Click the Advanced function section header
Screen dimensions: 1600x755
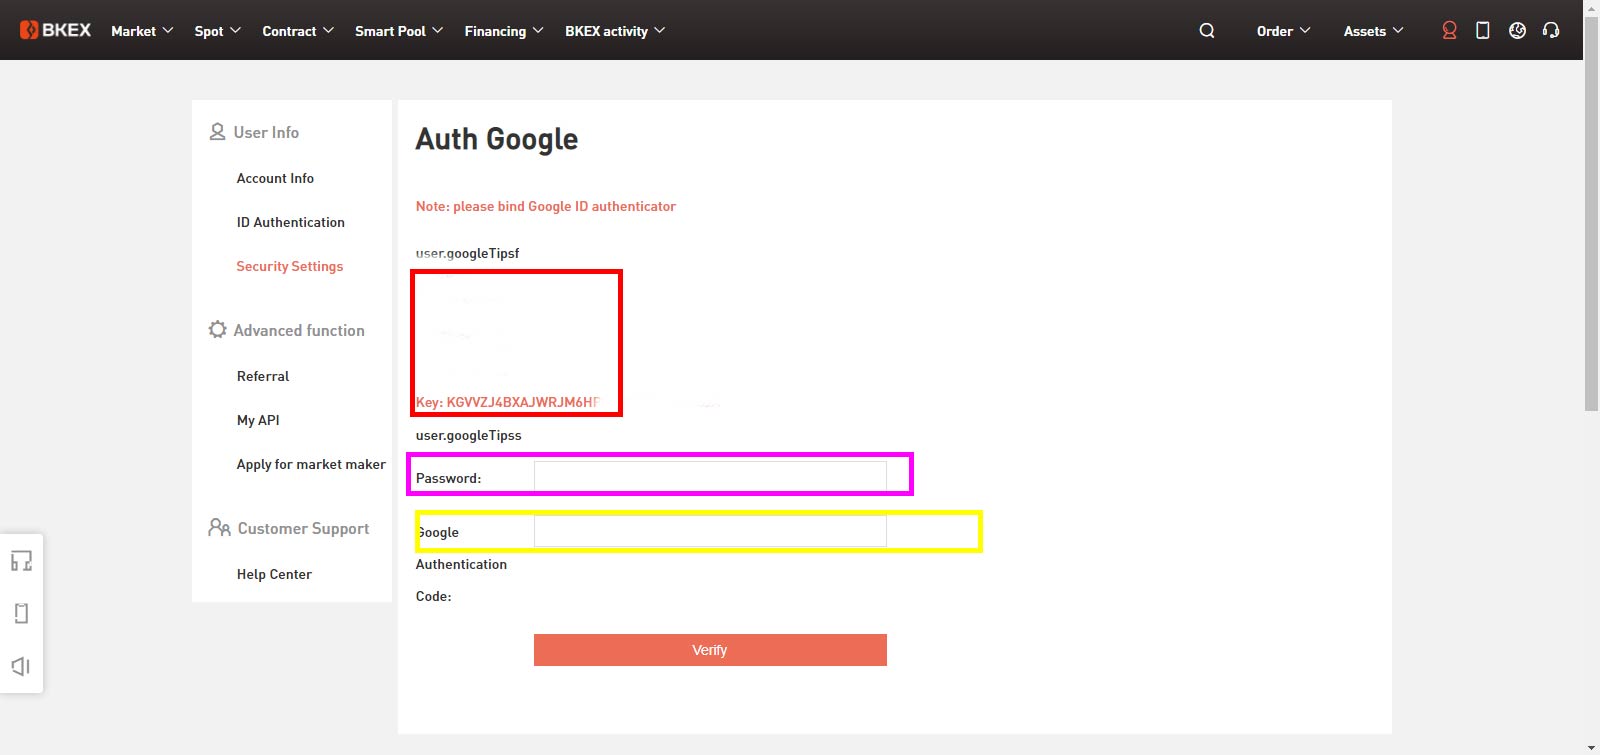coord(287,330)
